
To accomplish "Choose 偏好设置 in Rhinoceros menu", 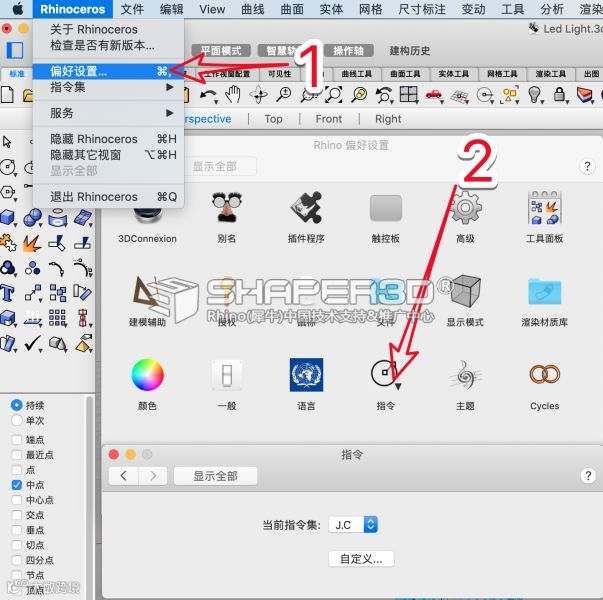I will [108, 71].
